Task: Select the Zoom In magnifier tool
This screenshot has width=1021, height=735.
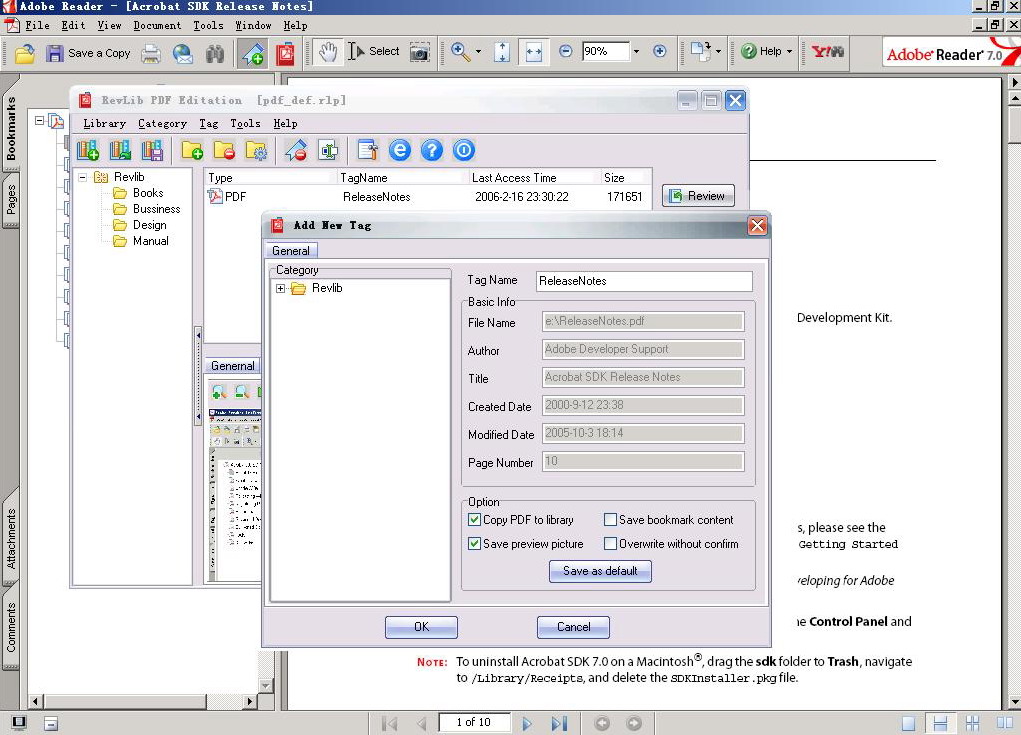Action: pos(460,51)
